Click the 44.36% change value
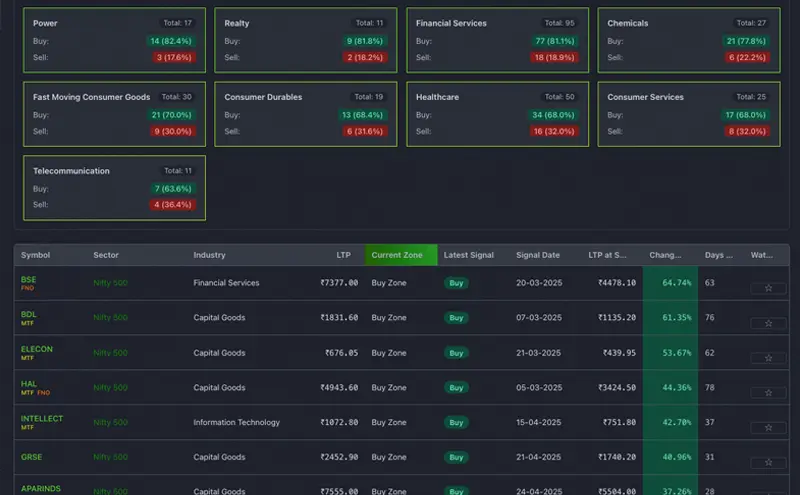Screen dimensions: 800x495 pos(677,387)
